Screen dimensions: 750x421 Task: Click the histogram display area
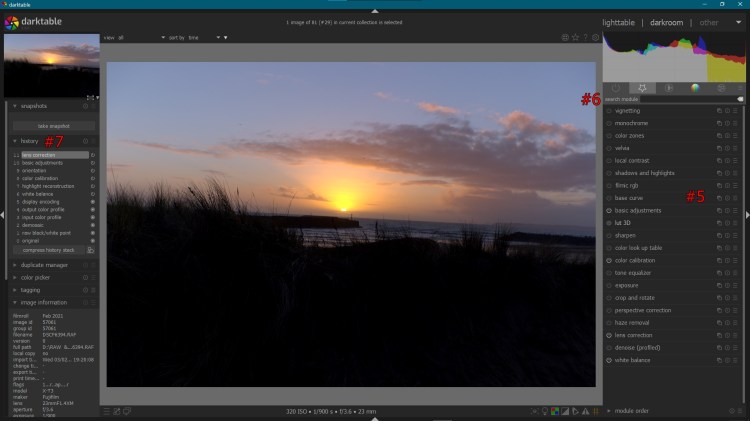[674, 58]
